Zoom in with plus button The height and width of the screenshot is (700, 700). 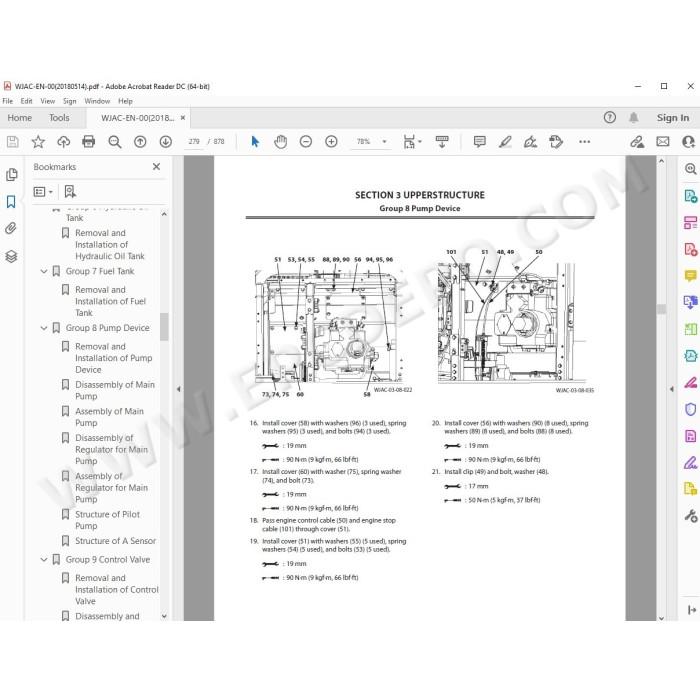click(331, 142)
